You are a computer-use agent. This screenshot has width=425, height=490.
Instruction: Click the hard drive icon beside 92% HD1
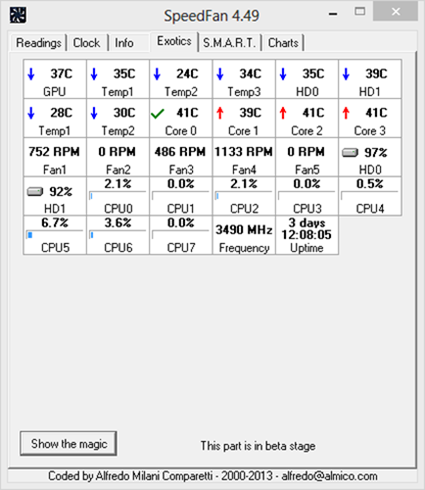coord(35,192)
